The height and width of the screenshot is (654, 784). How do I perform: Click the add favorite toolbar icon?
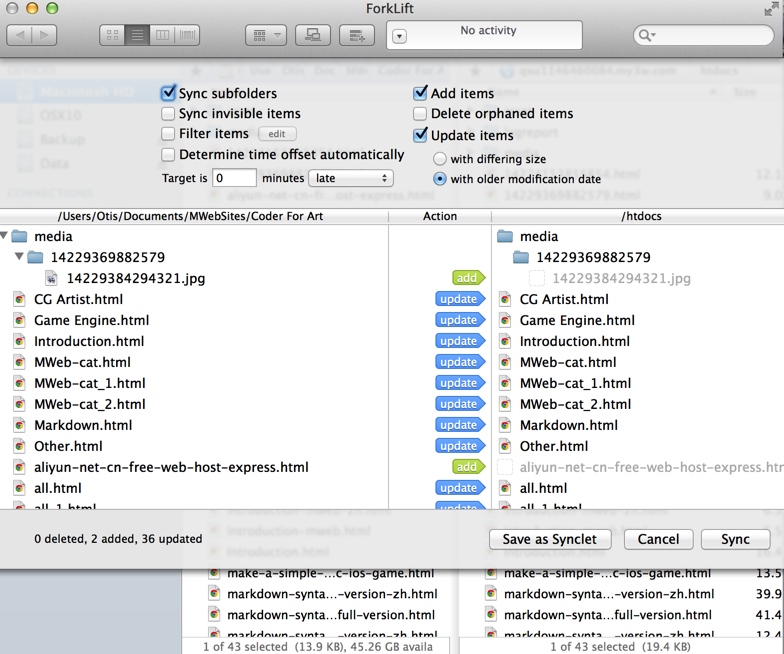coord(357,35)
